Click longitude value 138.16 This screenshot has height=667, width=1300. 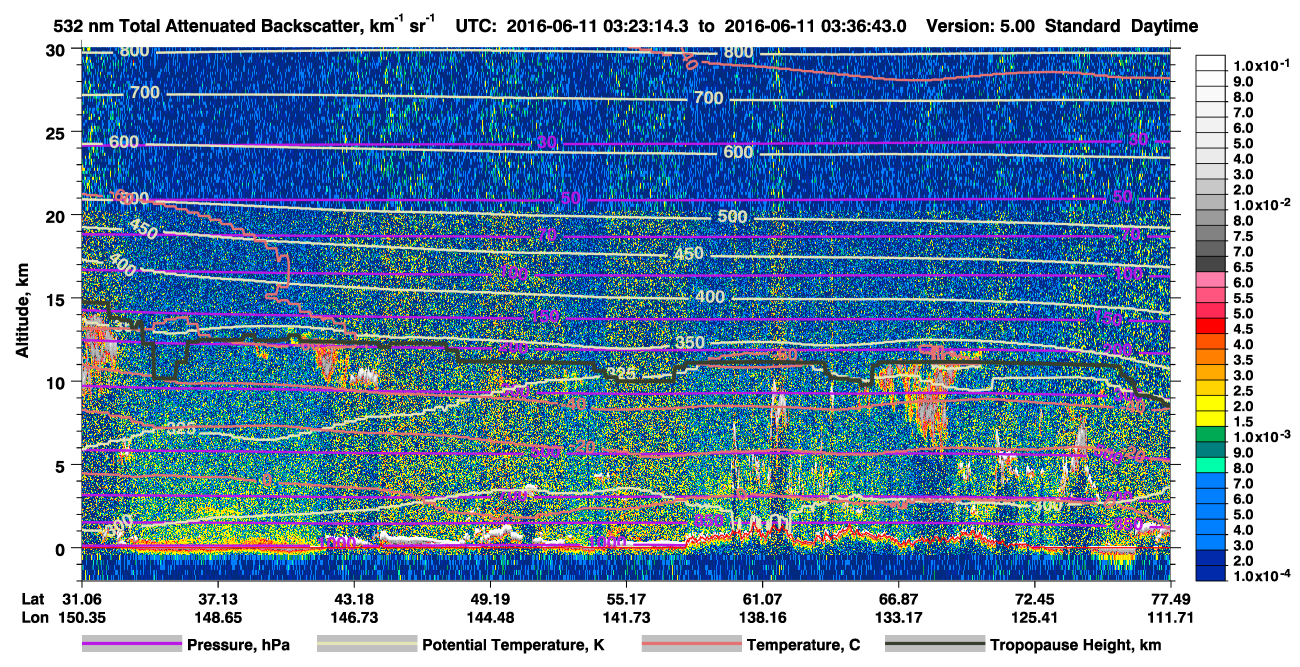[x=762, y=617]
